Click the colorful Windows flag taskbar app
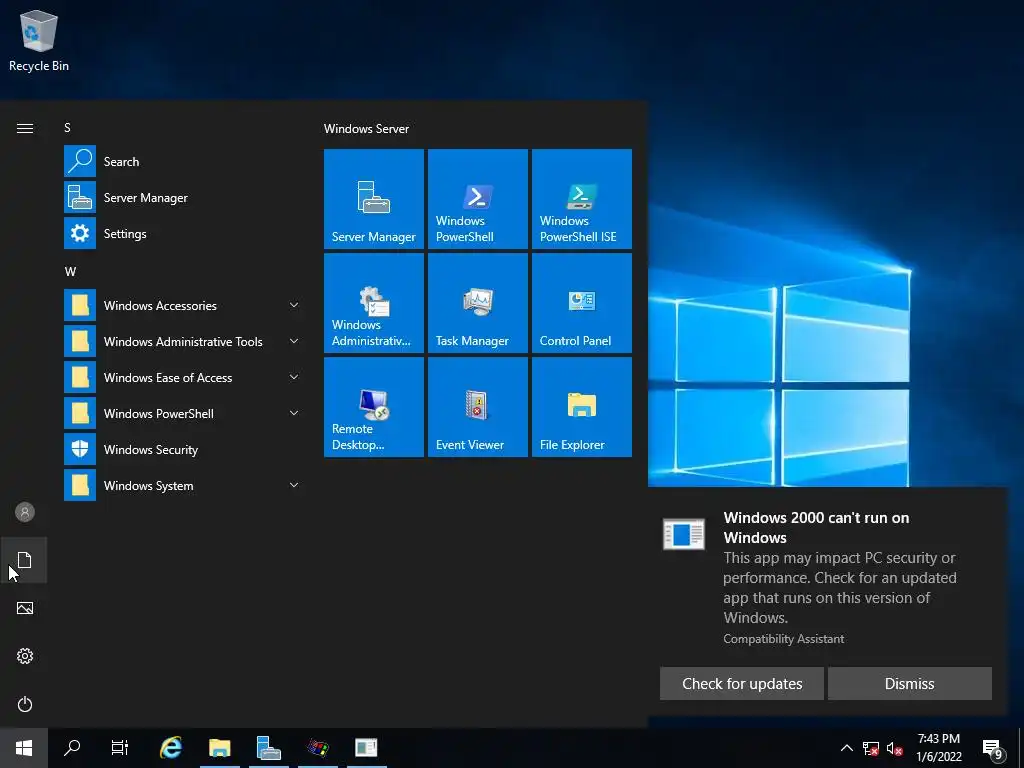This screenshot has height=768, width=1024. (317, 748)
